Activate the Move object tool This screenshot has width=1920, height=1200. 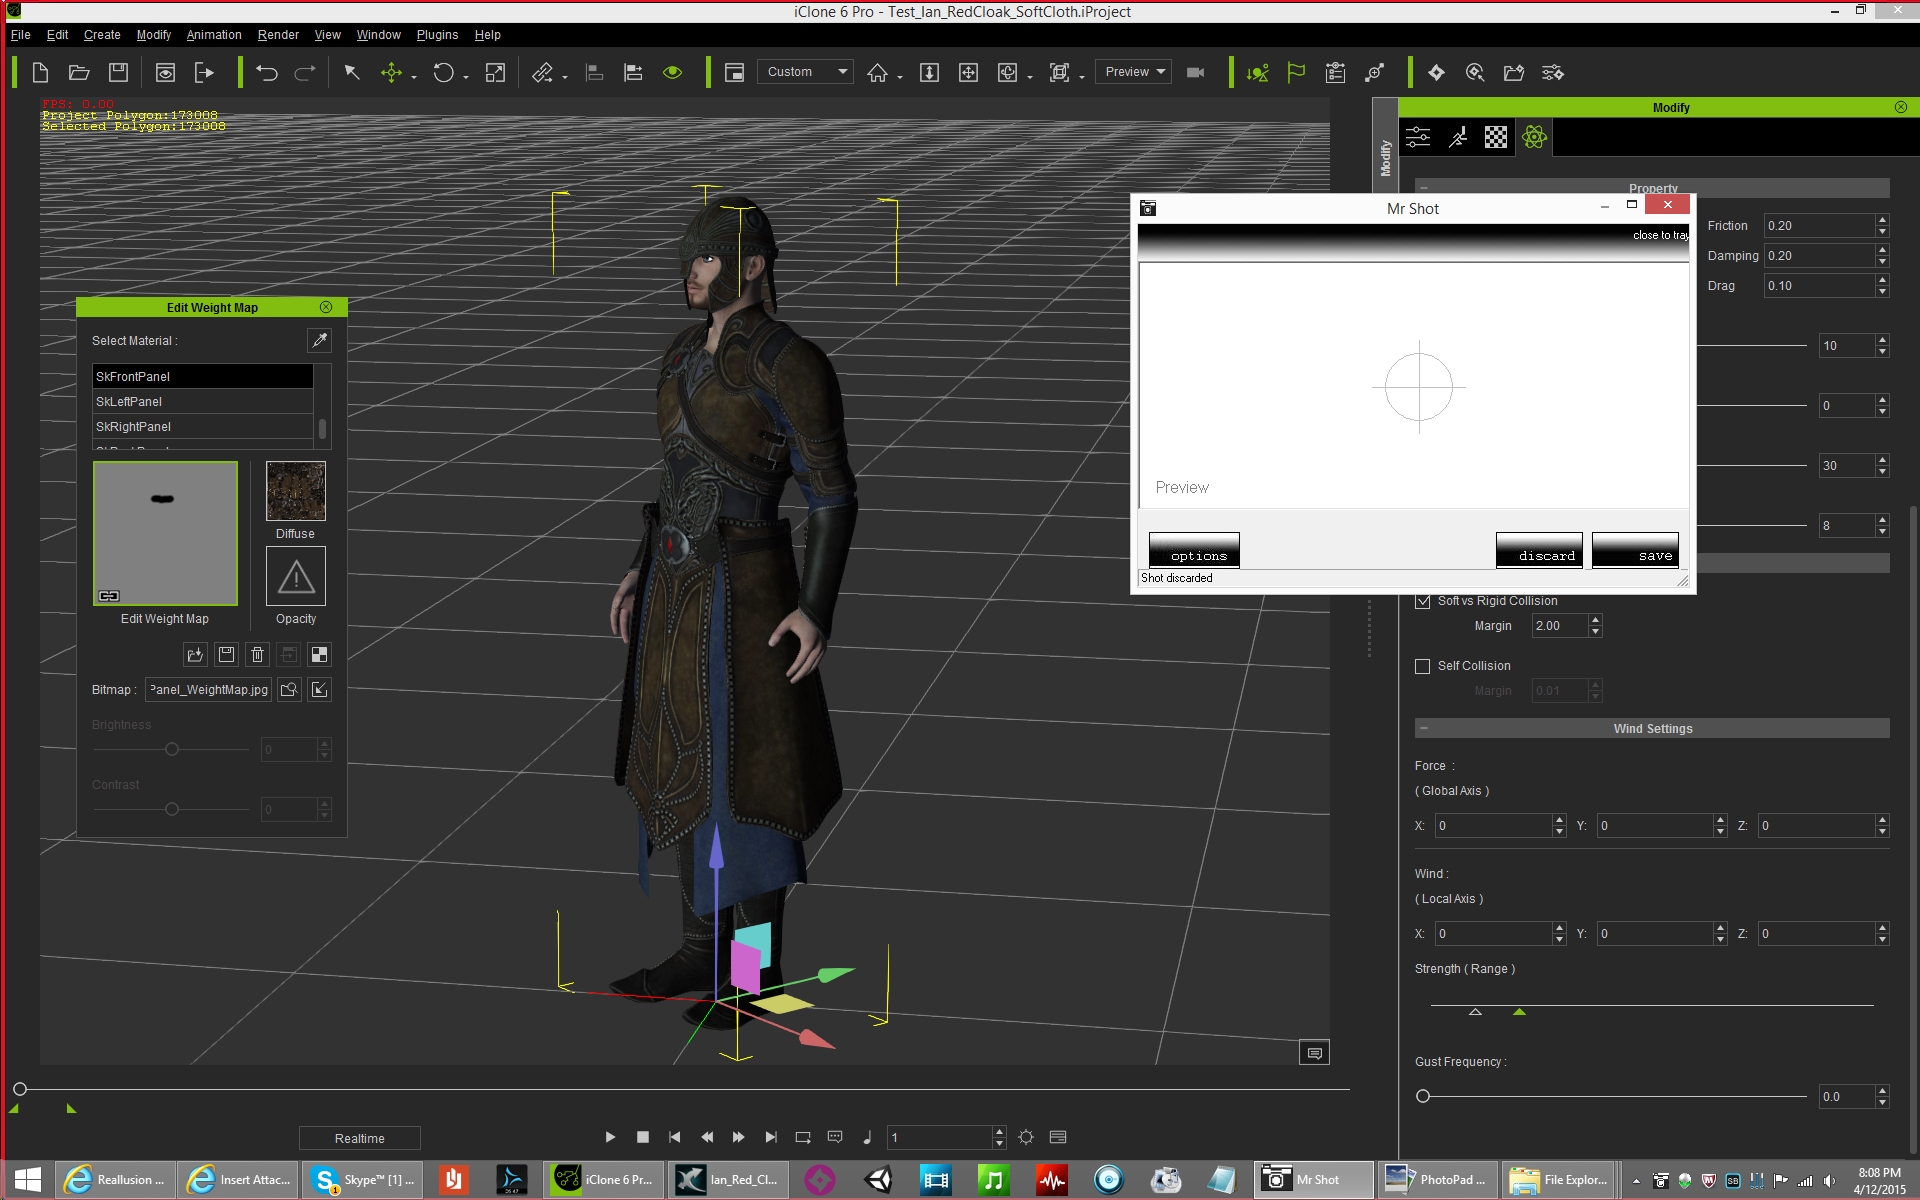point(391,72)
